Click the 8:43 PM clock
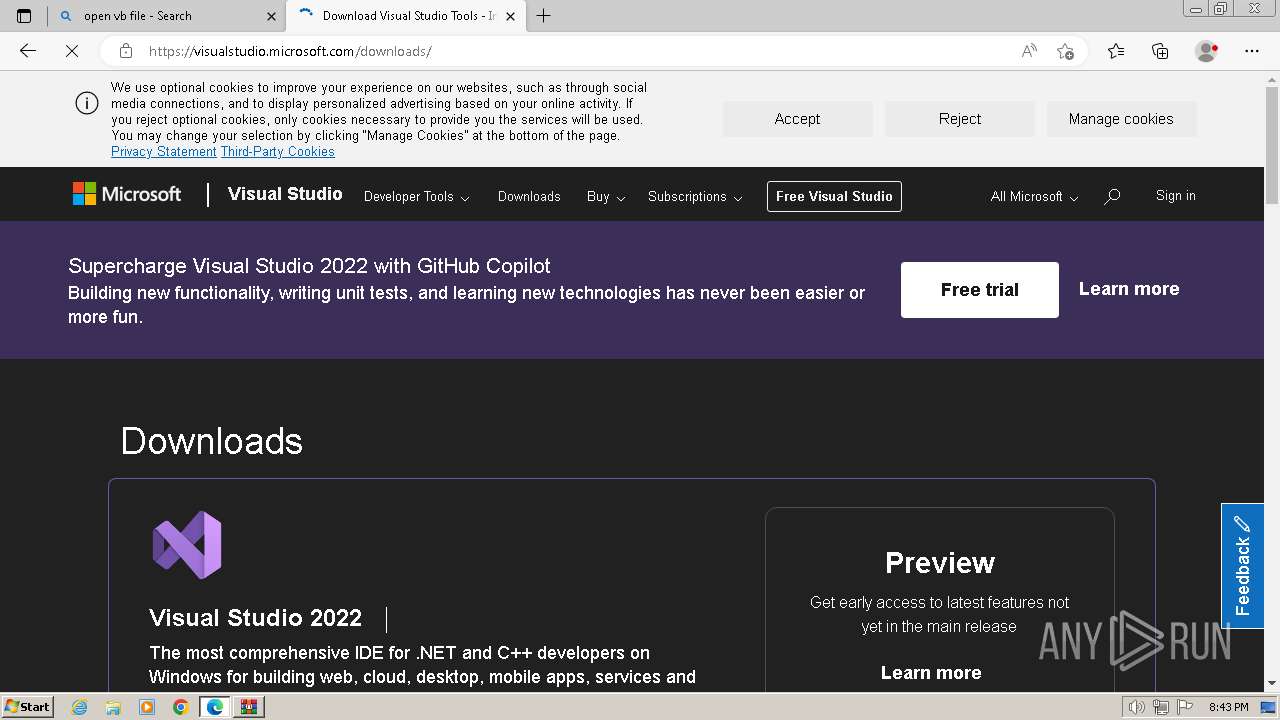 click(x=1228, y=707)
